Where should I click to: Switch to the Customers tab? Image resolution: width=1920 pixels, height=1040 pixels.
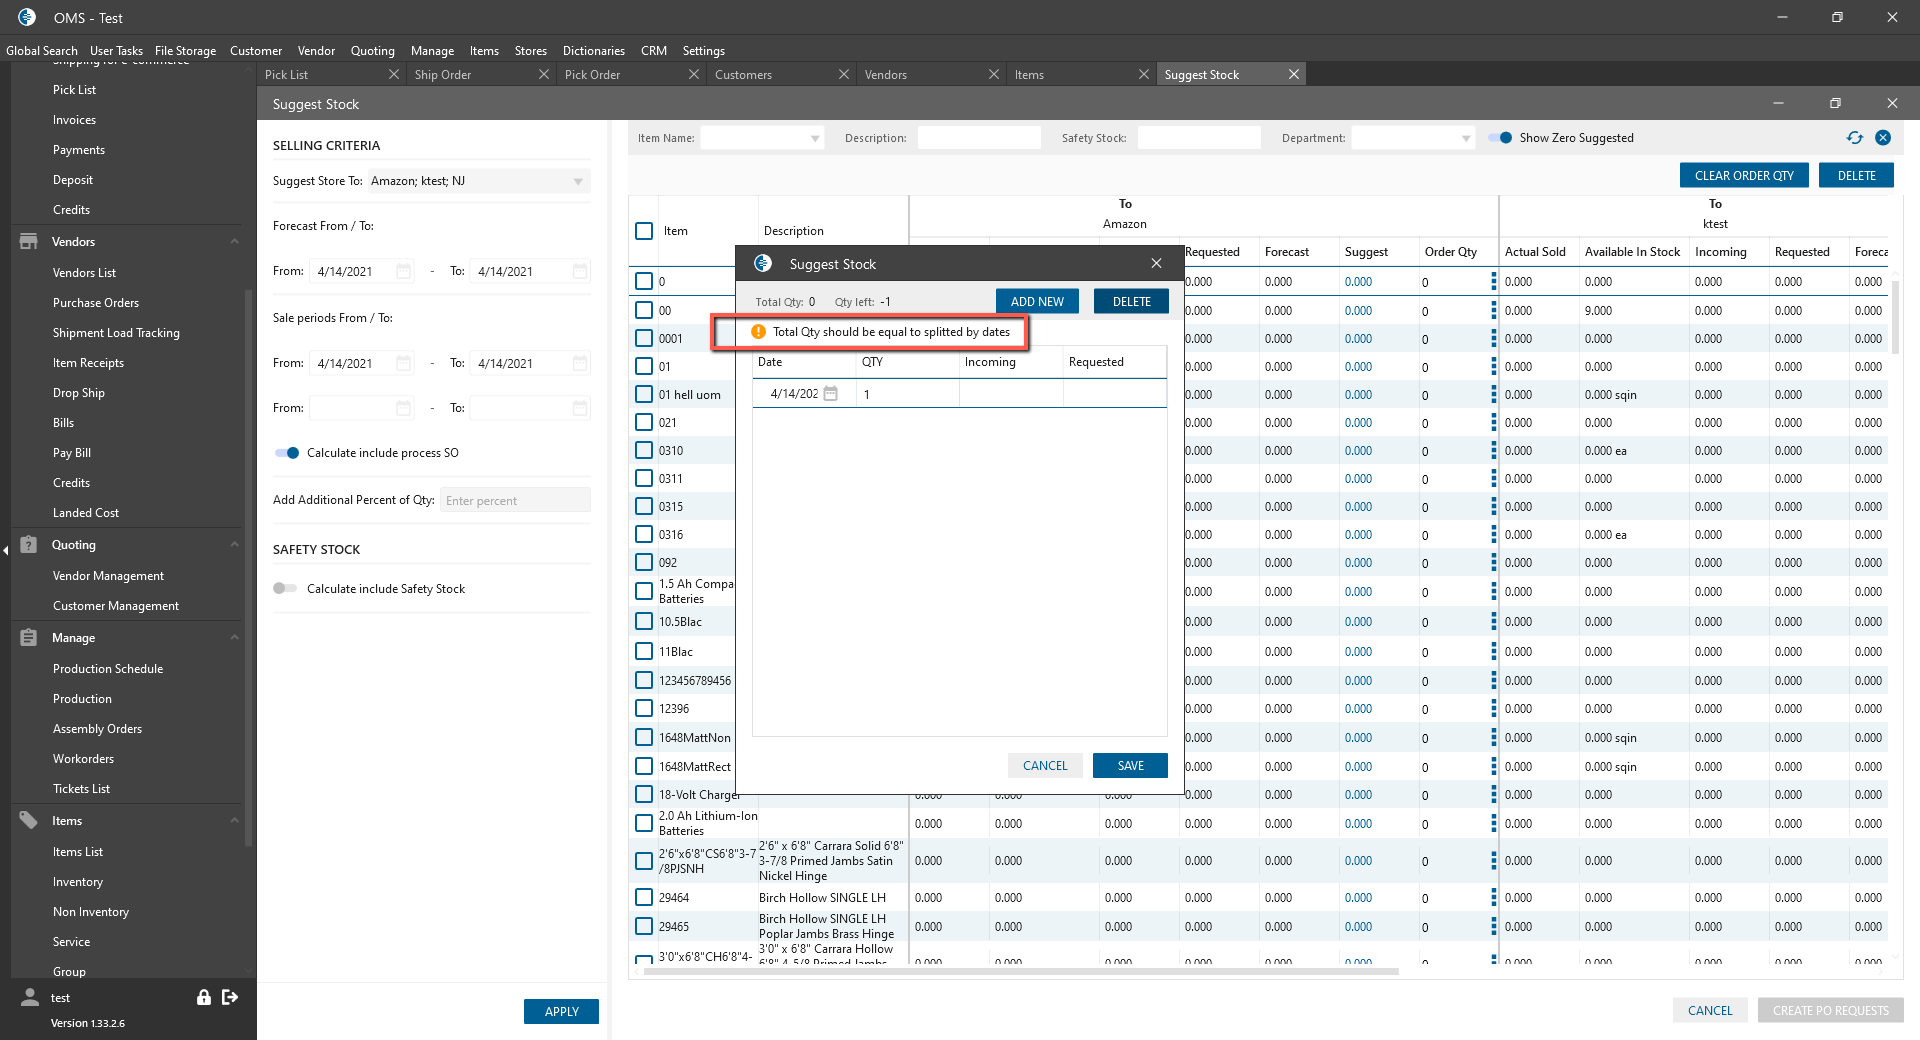pyautogui.click(x=743, y=75)
